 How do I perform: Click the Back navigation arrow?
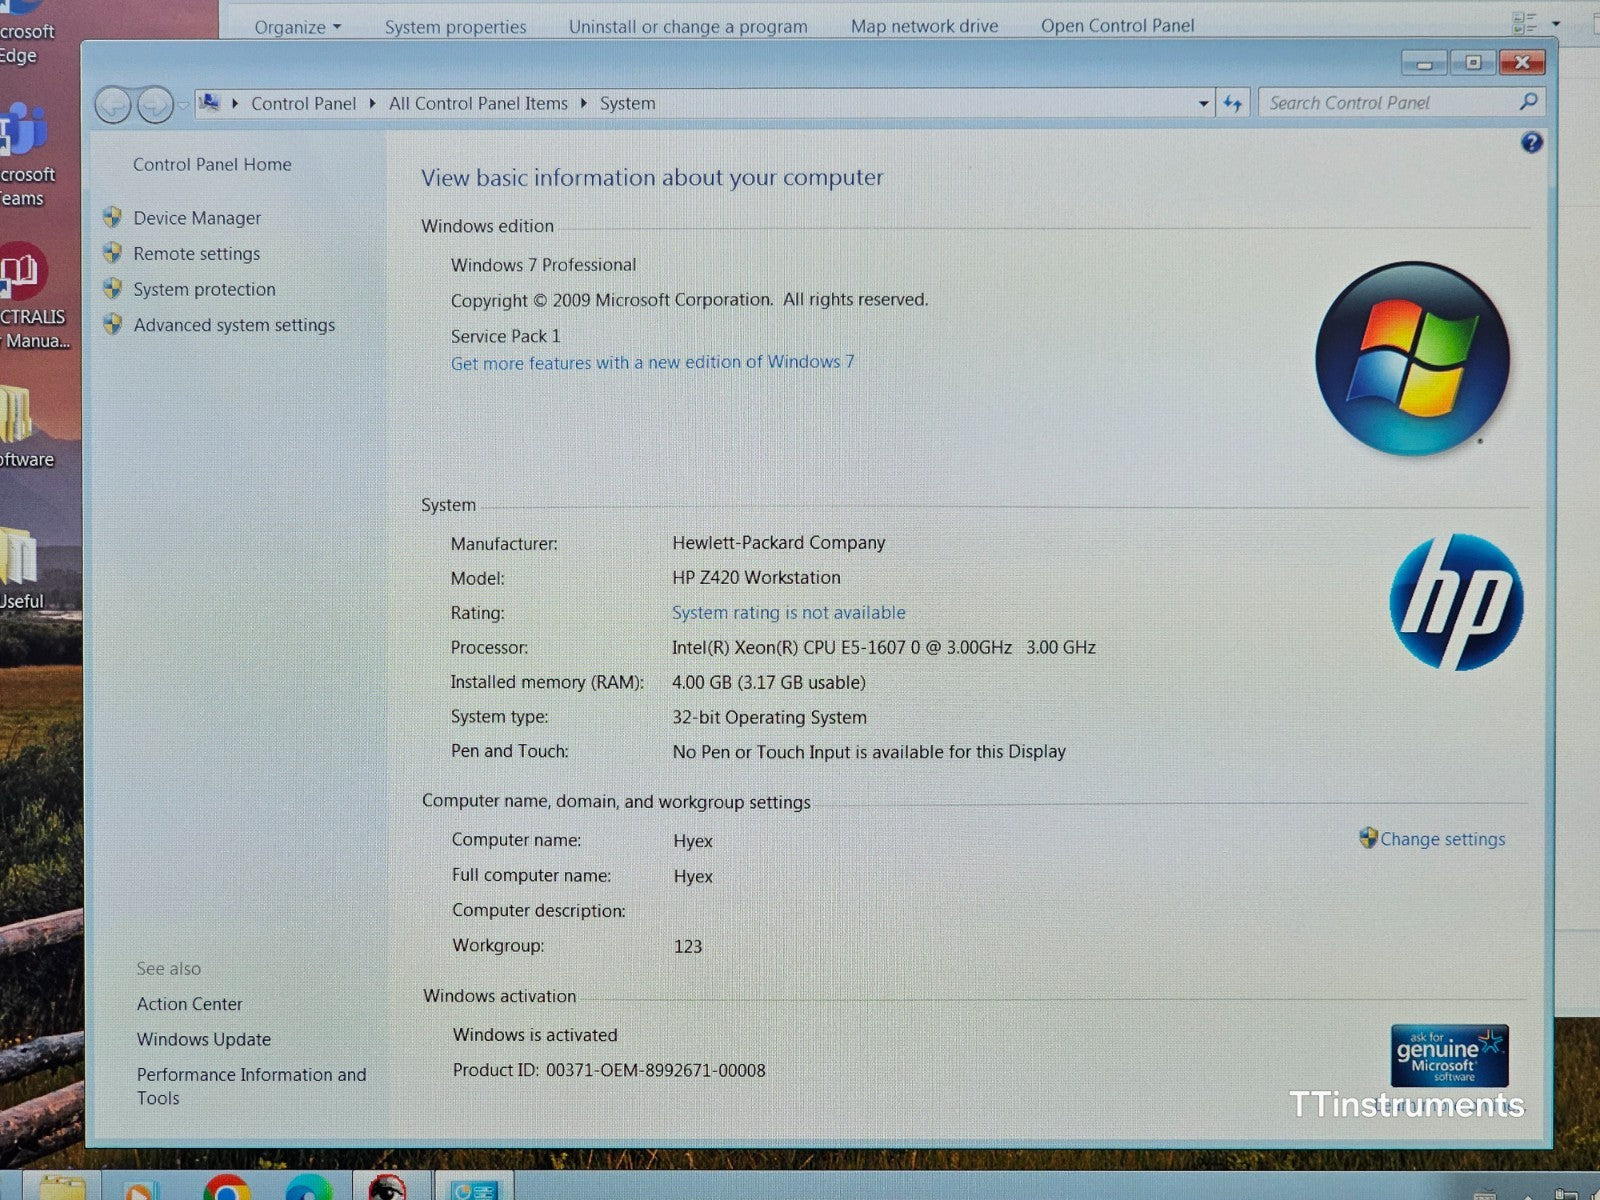click(x=113, y=104)
